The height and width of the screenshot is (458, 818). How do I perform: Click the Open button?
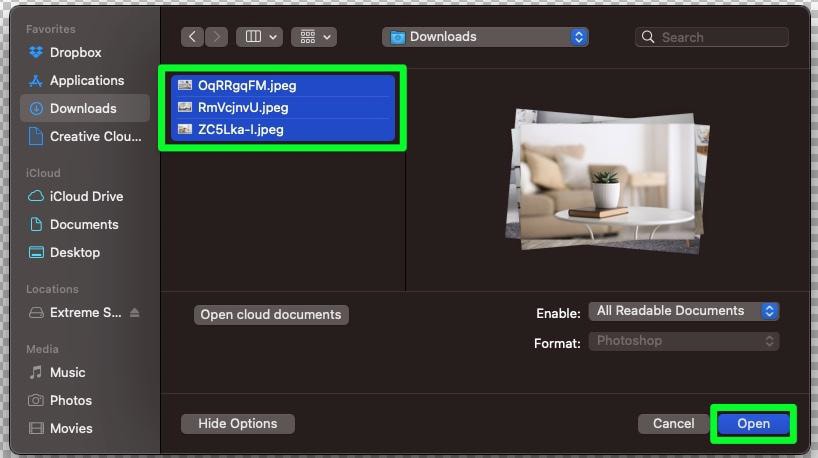click(x=753, y=424)
